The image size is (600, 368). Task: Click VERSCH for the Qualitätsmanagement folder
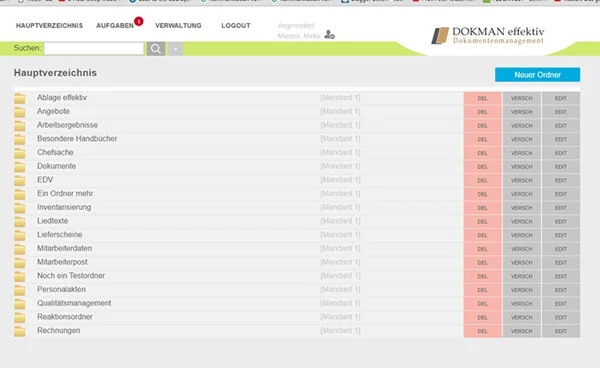(522, 304)
